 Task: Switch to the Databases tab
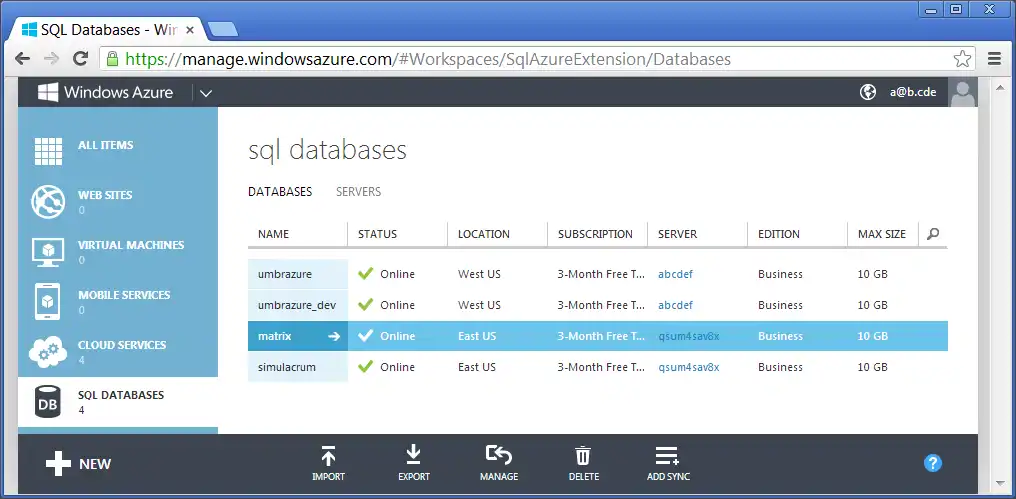[x=280, y=192]
